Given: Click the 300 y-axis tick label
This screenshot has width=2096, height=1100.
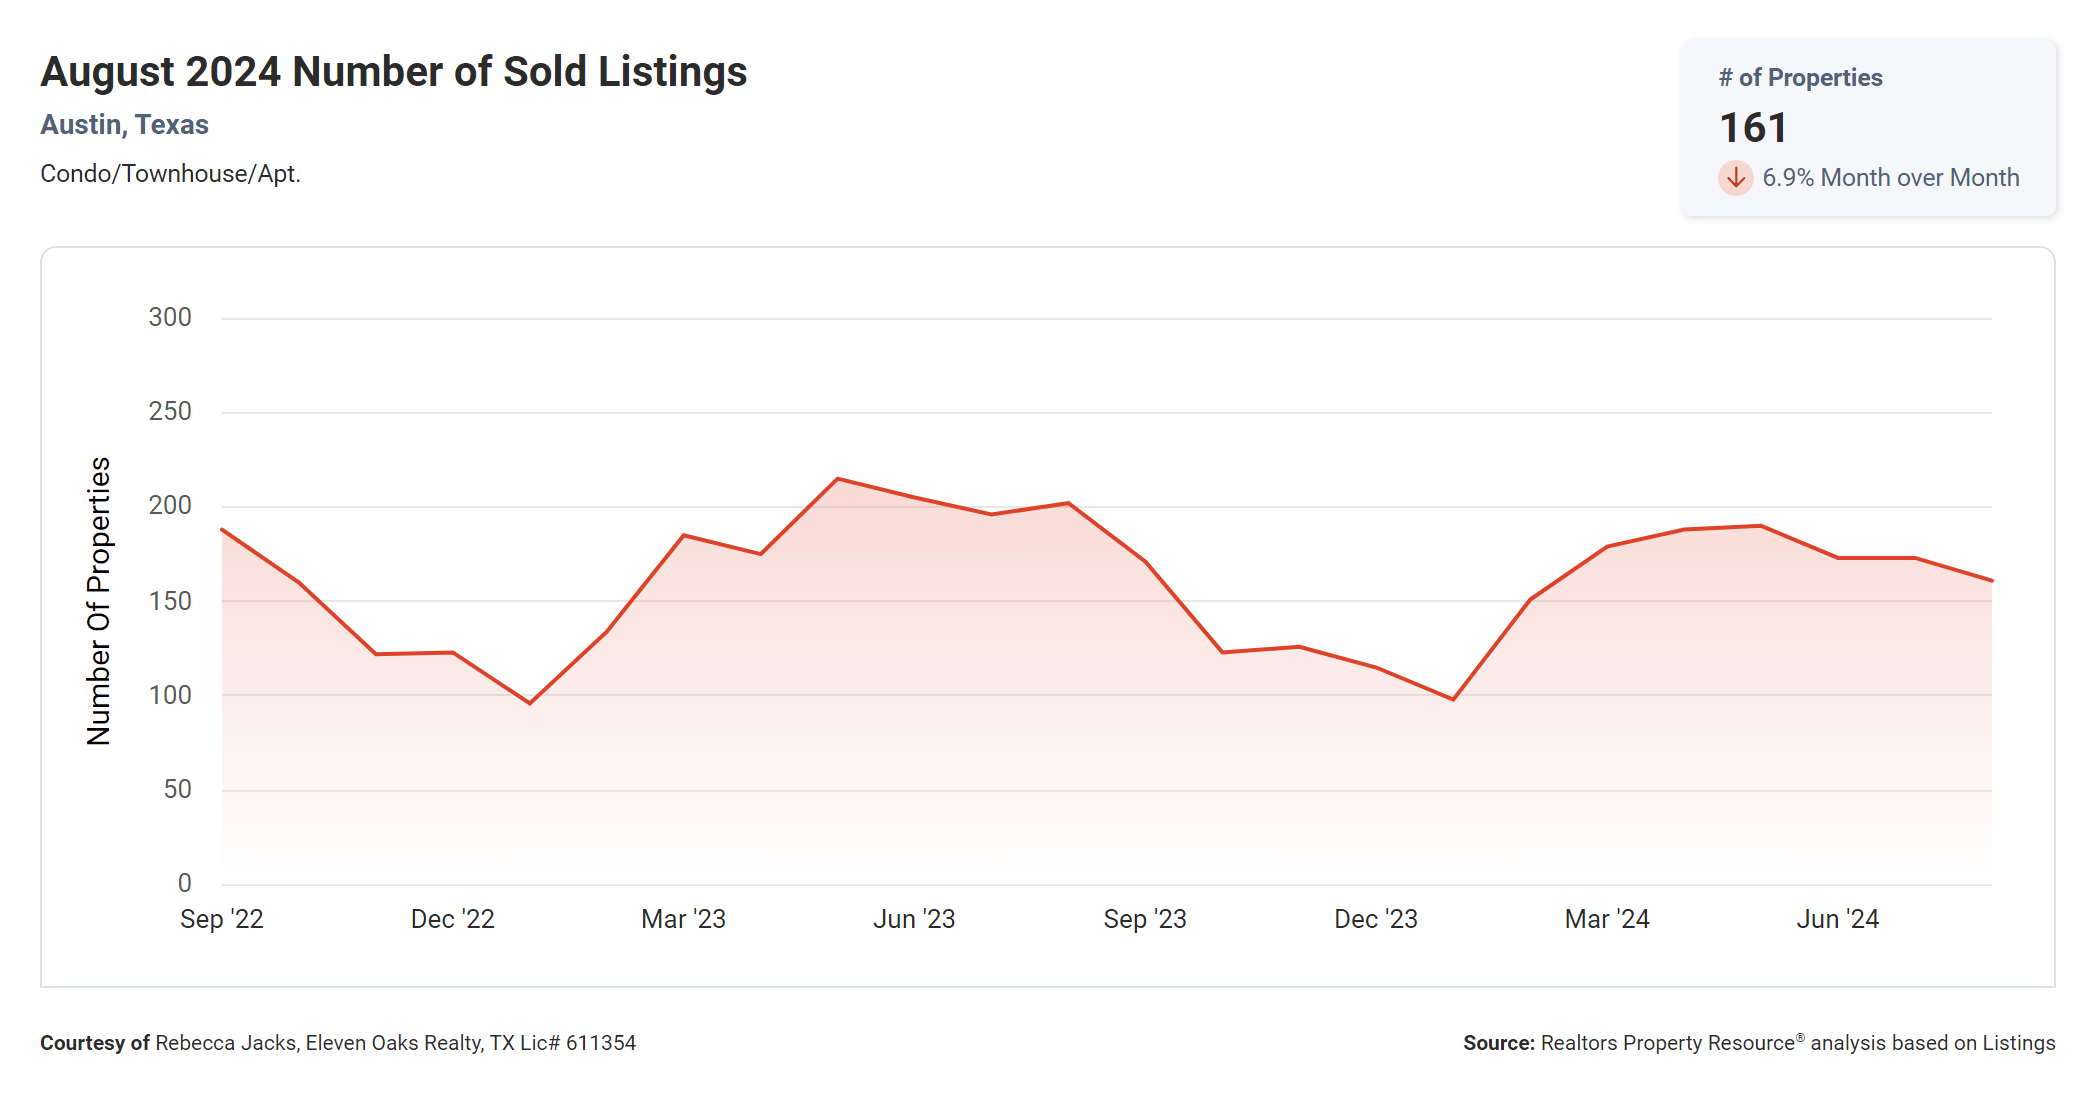Looking at the screenshot, I should tap(170, 318).
